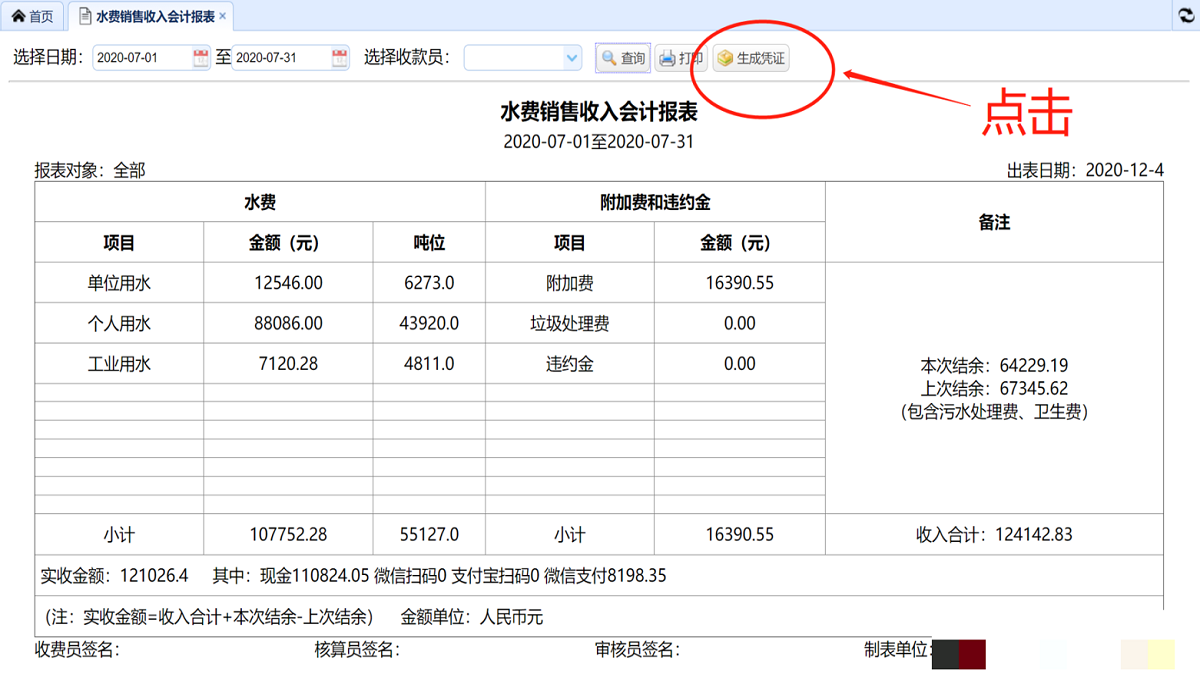This screenshot has width=1200, height=680.
Task: Open the calendar picker for the end date
Action: pyautogui.click(x=340, y=57)
